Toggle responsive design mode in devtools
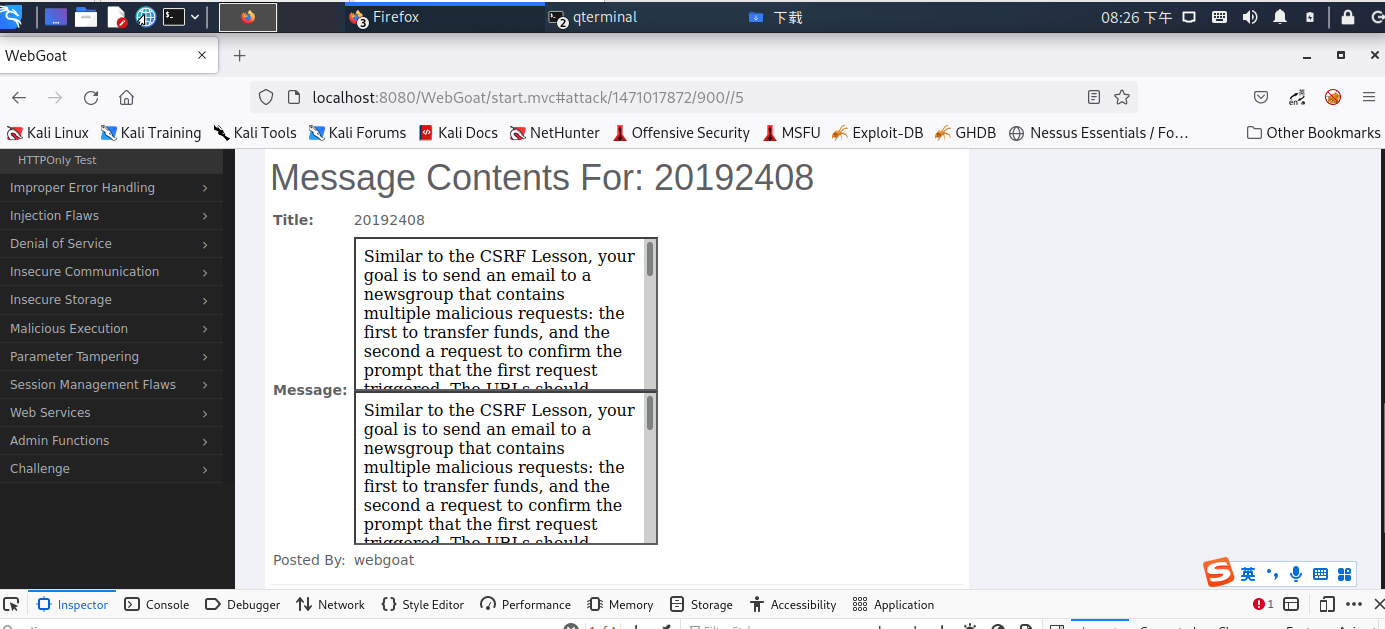The image size is (1385, 629). pyautogui.click(x=1327, y=604)
